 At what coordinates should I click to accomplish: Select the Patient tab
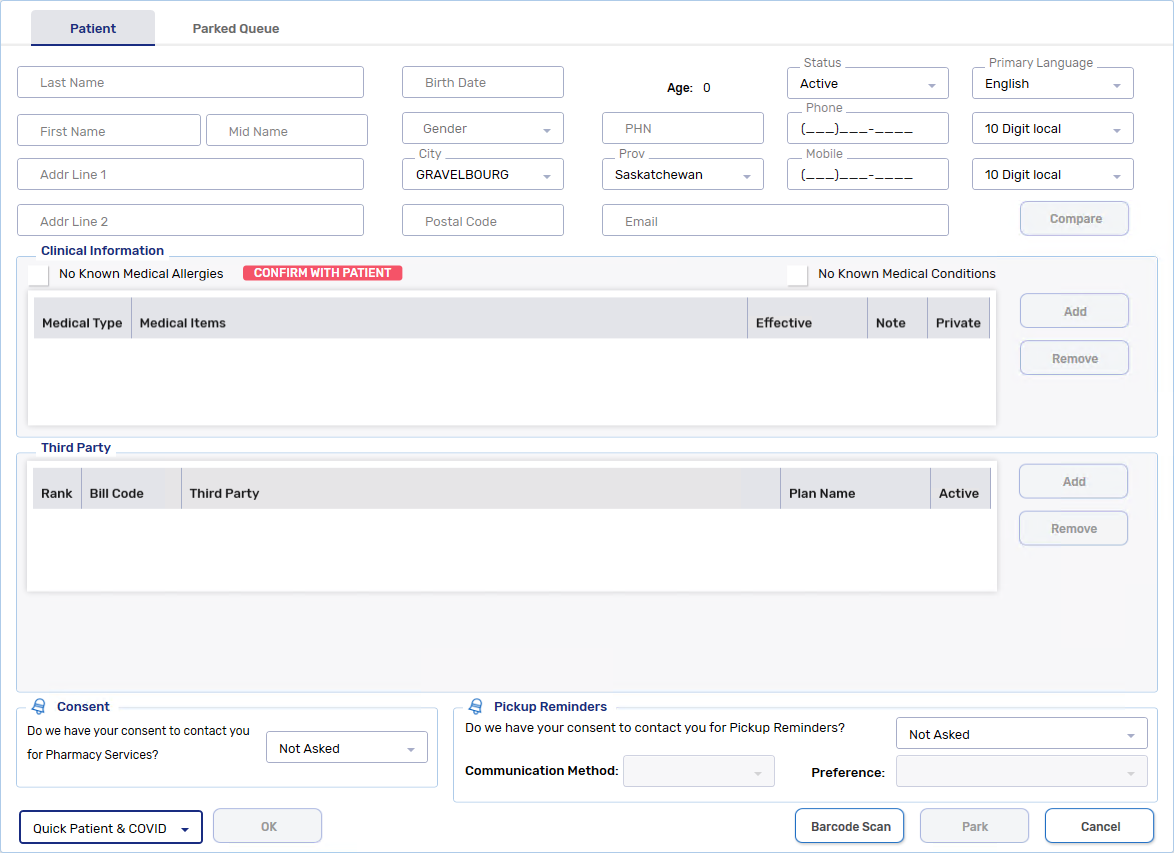[92, 27]
